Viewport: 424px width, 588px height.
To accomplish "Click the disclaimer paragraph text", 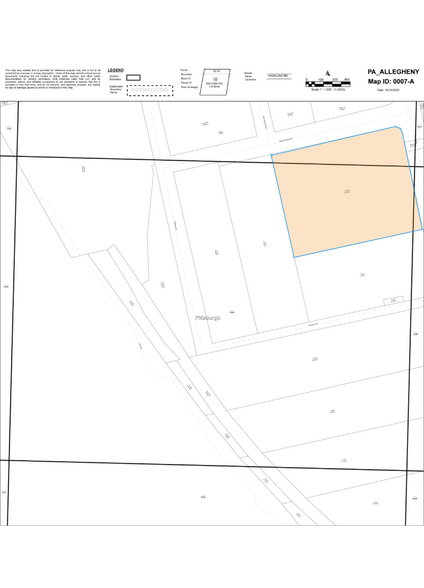I will (52, 79).
